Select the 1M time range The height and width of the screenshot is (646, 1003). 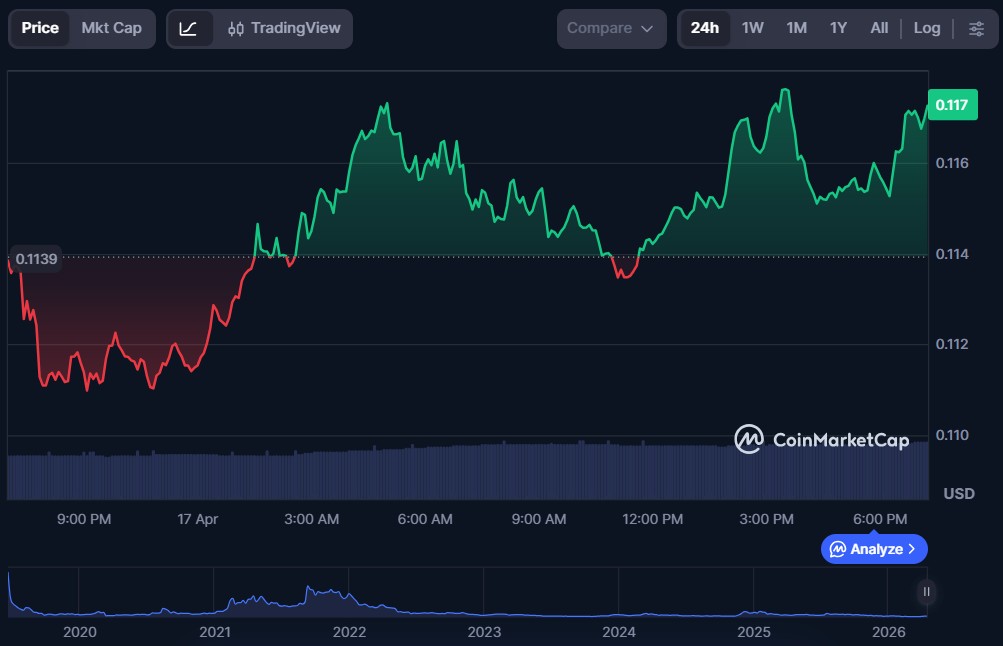pos(796,28)
